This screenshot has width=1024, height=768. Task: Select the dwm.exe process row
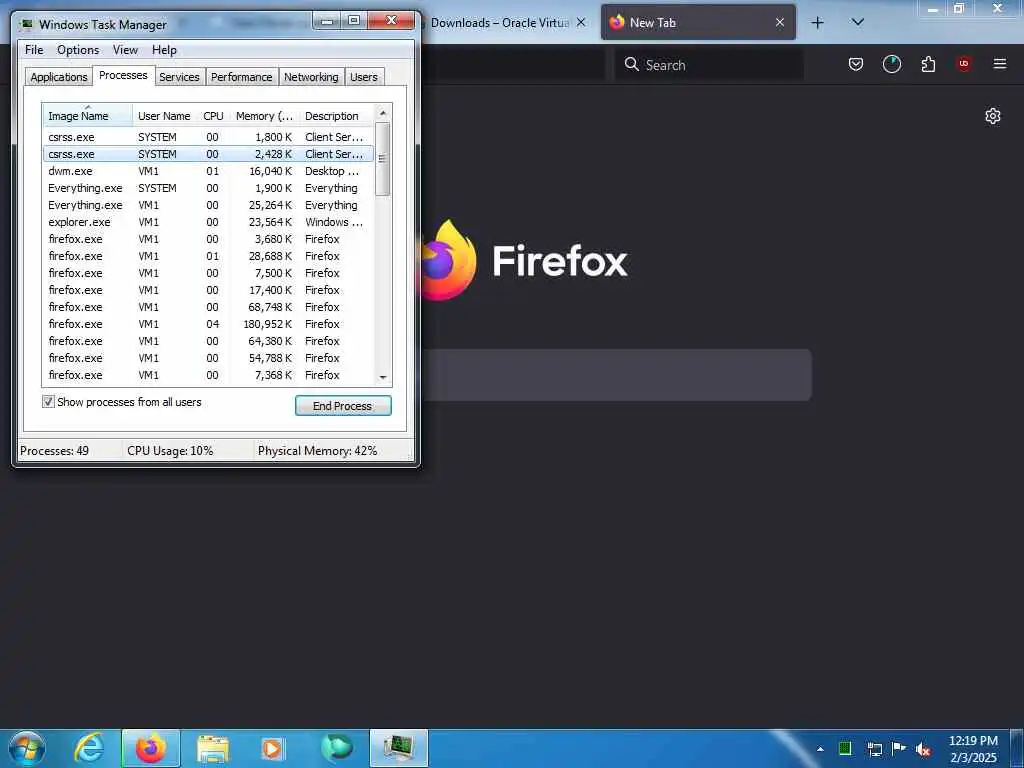[208, 171]
